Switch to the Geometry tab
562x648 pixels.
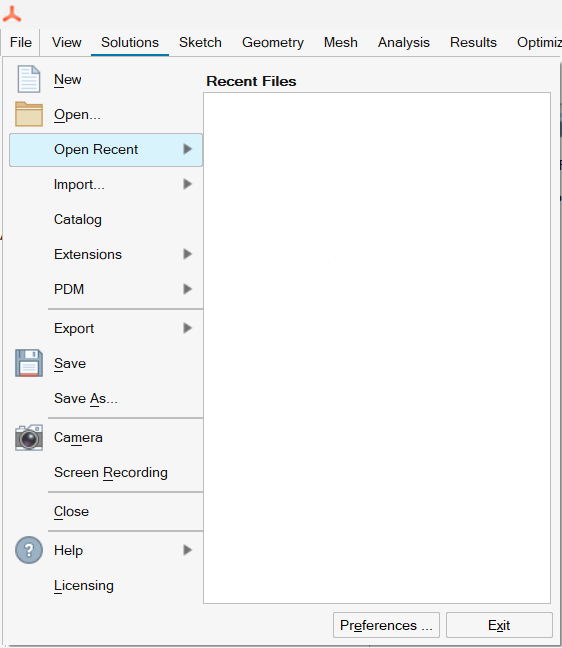tap(273, 42)
